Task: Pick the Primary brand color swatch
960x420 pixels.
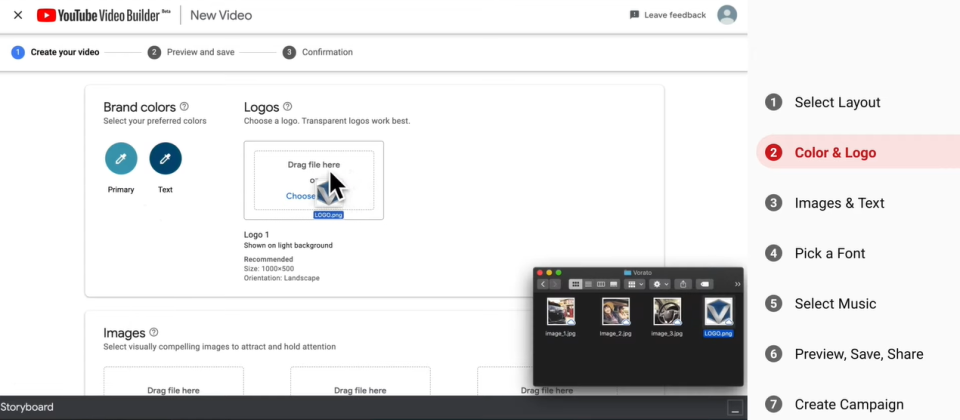Action: 121,159
